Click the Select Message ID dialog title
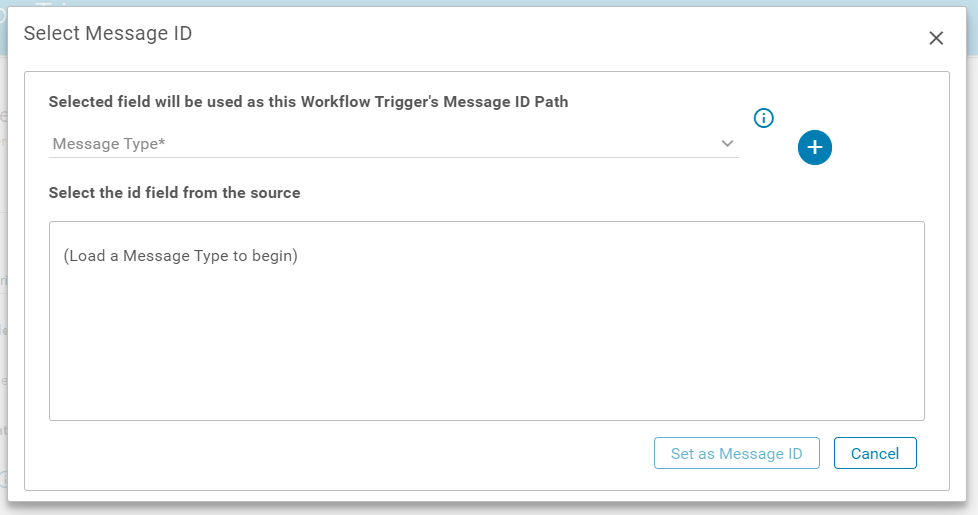The height and width of the screenshot is (515, 978). [x=108, y=34]
